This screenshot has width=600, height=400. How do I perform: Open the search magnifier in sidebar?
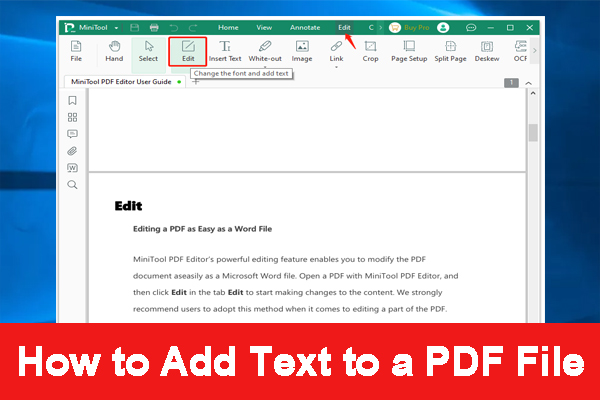click(x=72, y=184)
